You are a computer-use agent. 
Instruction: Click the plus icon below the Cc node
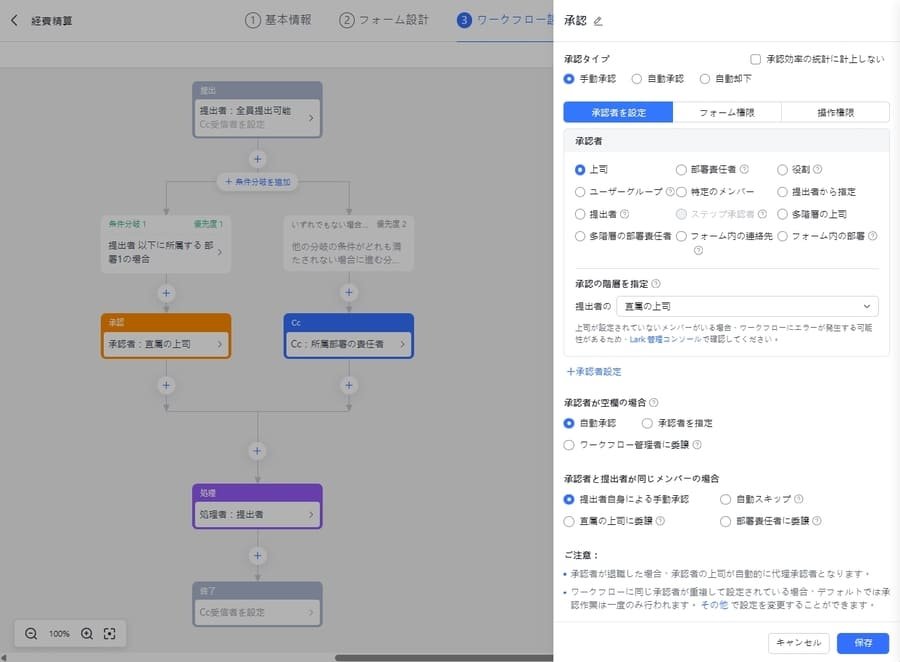pyautogui.click(x=348, y=385)
